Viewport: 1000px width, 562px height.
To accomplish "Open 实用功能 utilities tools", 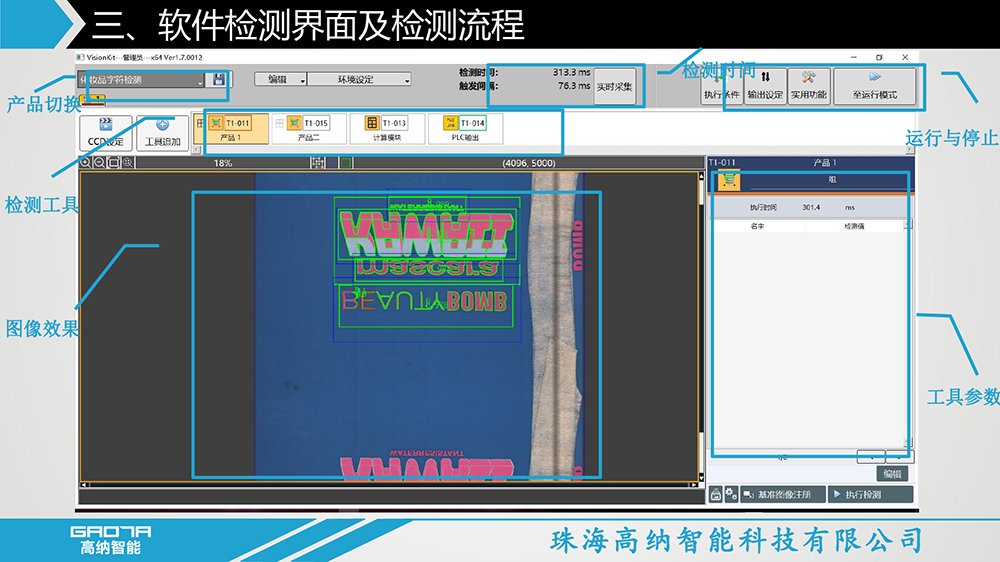I will click(808, 86).
